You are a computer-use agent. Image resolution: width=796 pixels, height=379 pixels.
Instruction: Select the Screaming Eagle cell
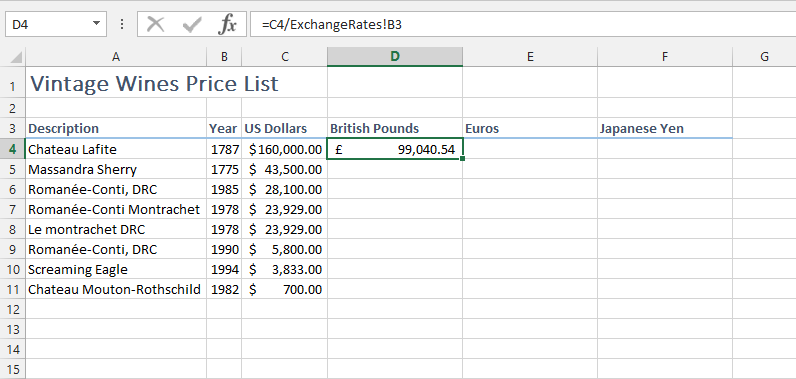pyautogui.click(x=116, y=269)
